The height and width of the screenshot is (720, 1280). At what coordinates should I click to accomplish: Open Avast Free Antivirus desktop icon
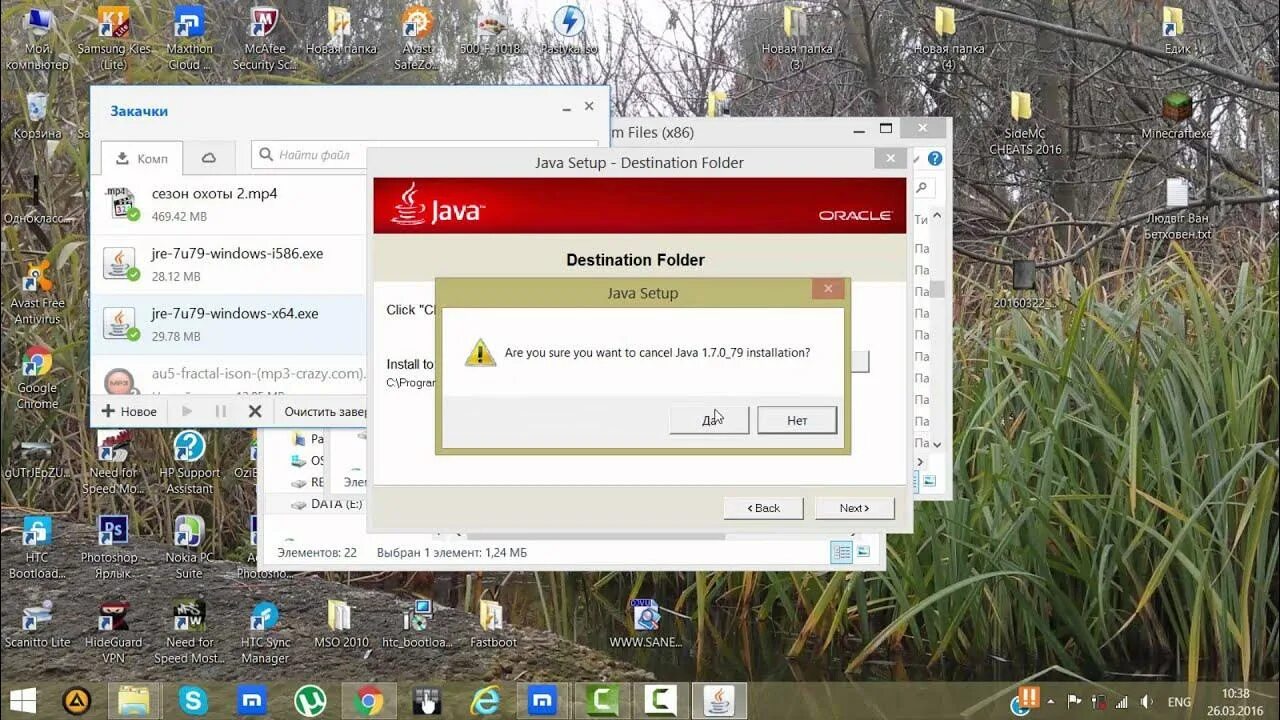pos(37,293)
